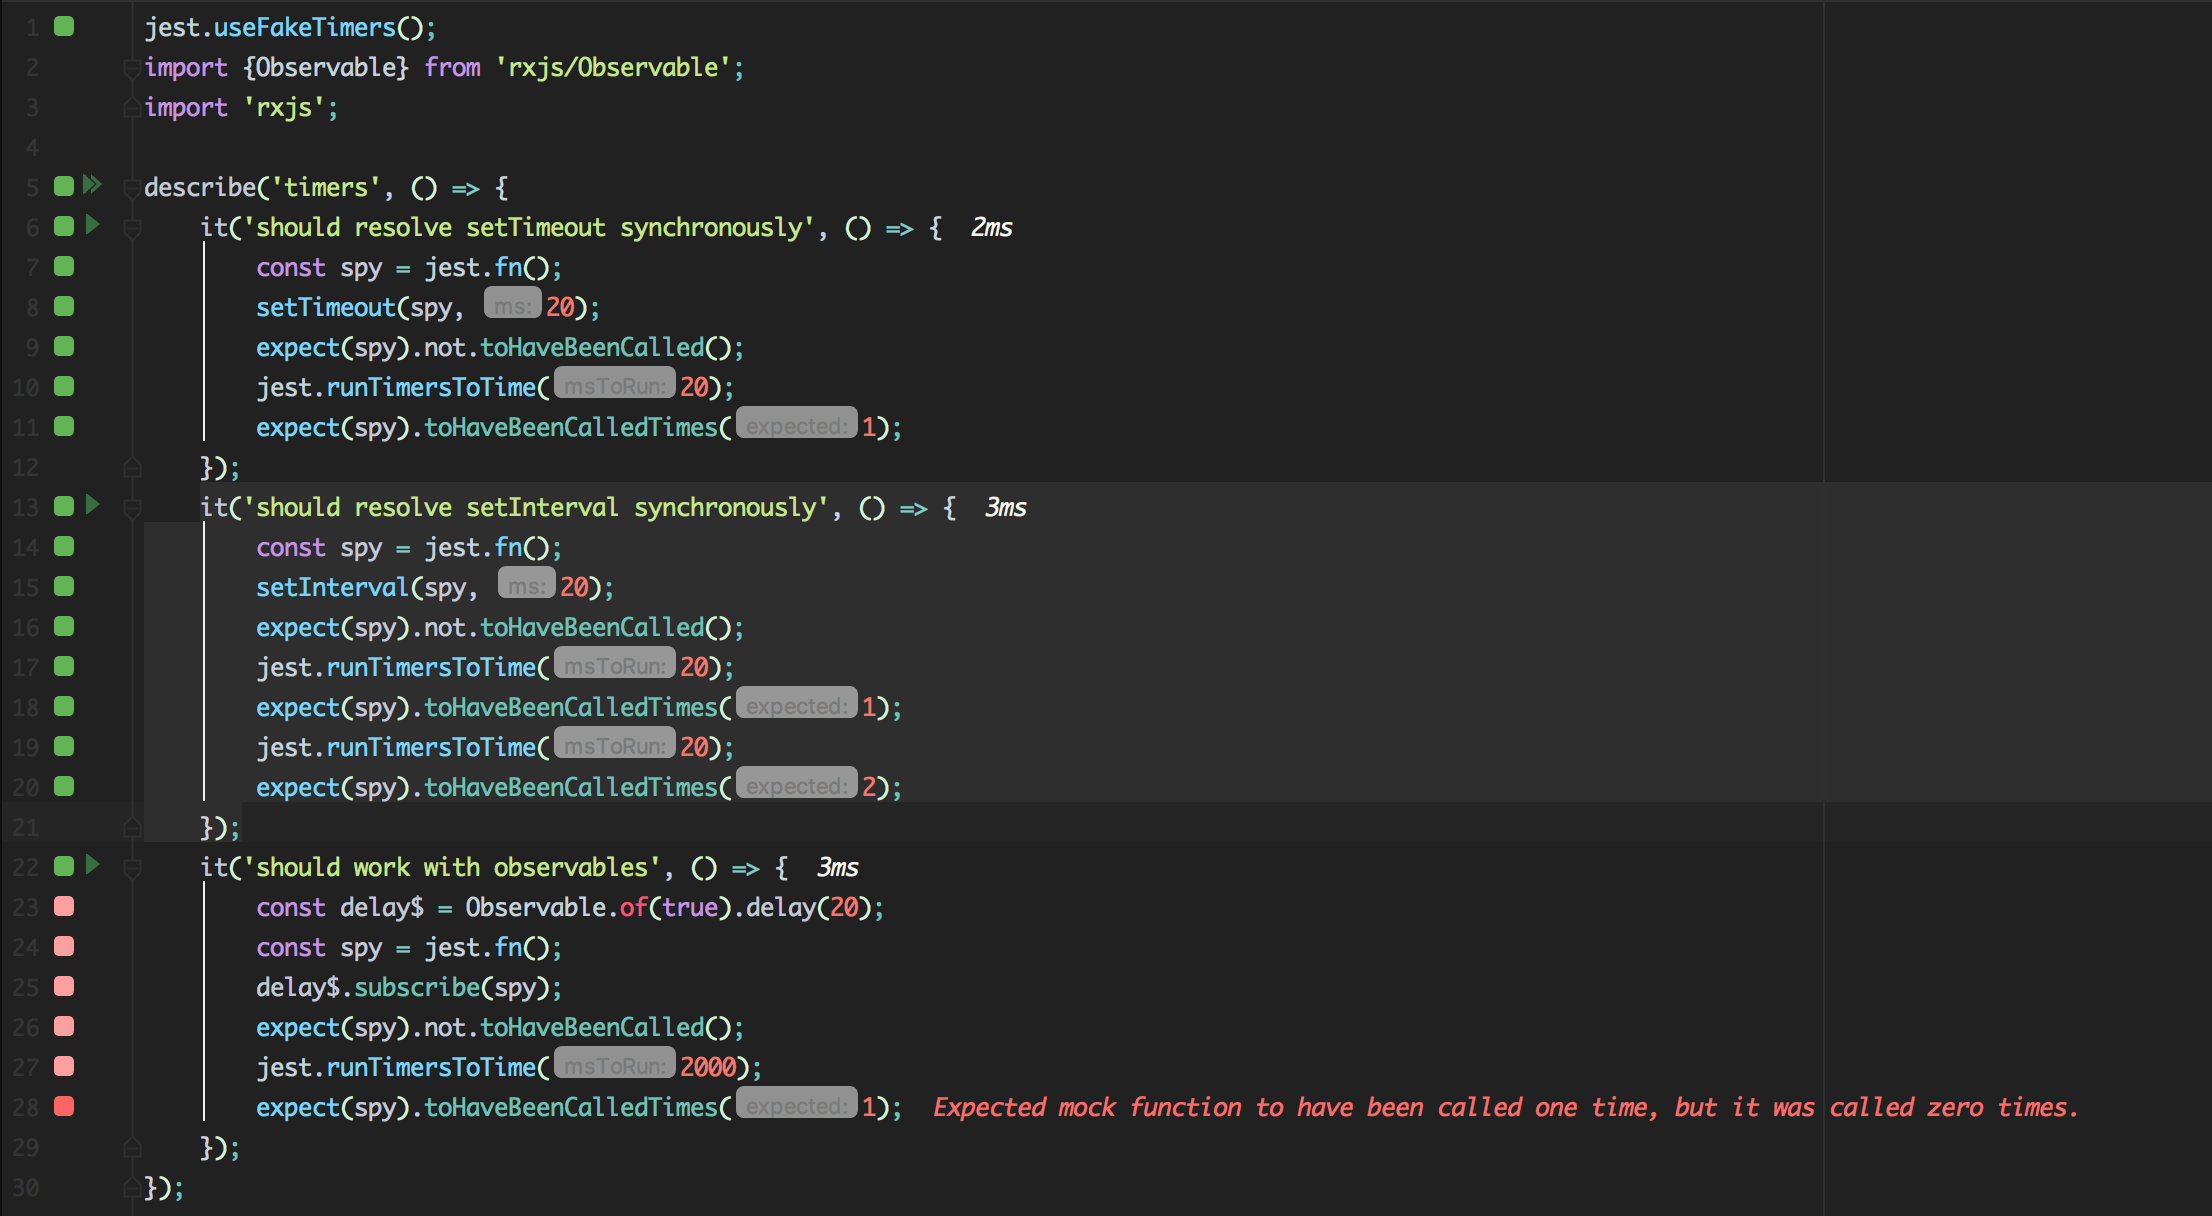Click the 'ms:' parameter hint in setInterval

[527, 584]
